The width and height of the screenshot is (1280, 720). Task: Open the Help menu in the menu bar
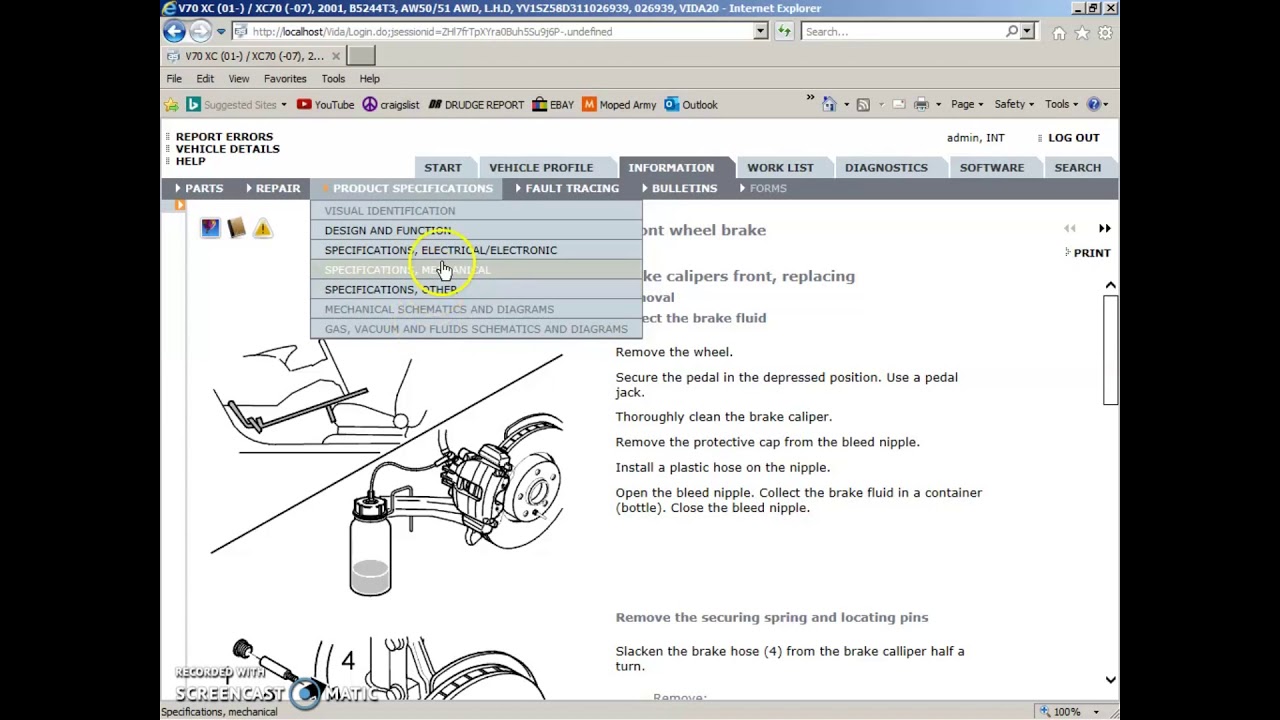tap(369, 78)
